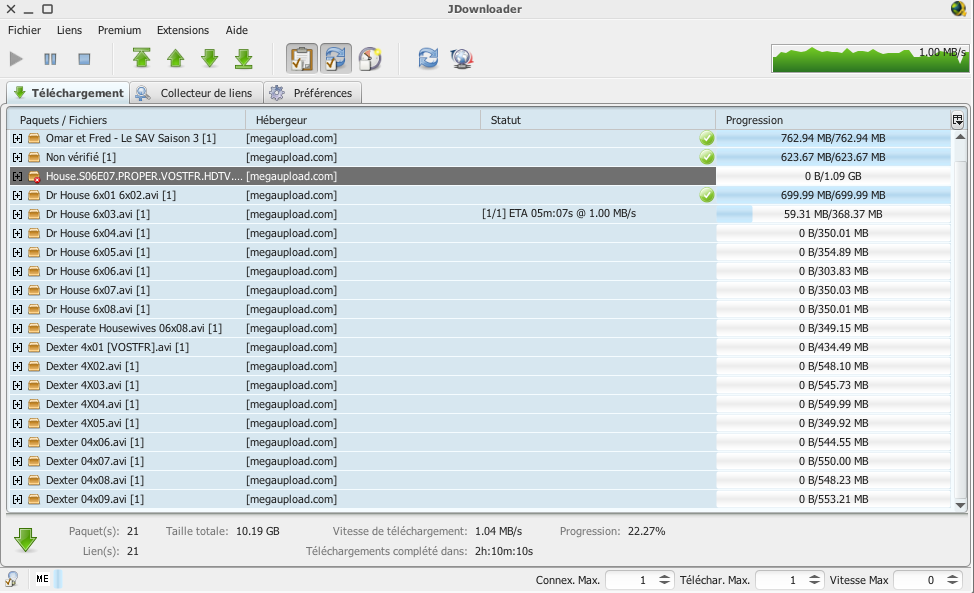Click the Téléchar. Max. value field
This screenshot has height=593, width=974.
781,580
